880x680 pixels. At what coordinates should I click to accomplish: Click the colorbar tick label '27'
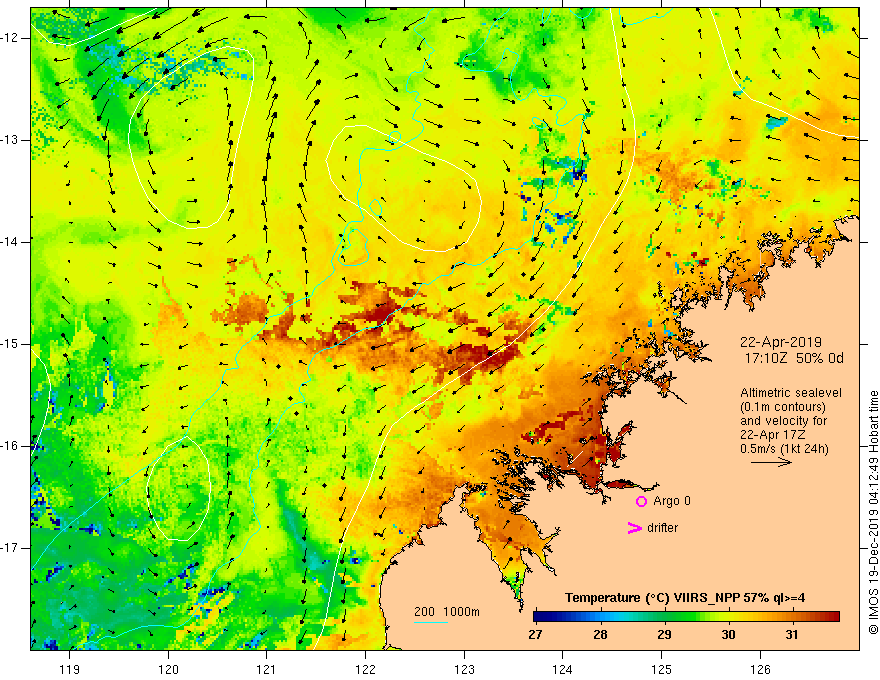click(x=535, y=635)
